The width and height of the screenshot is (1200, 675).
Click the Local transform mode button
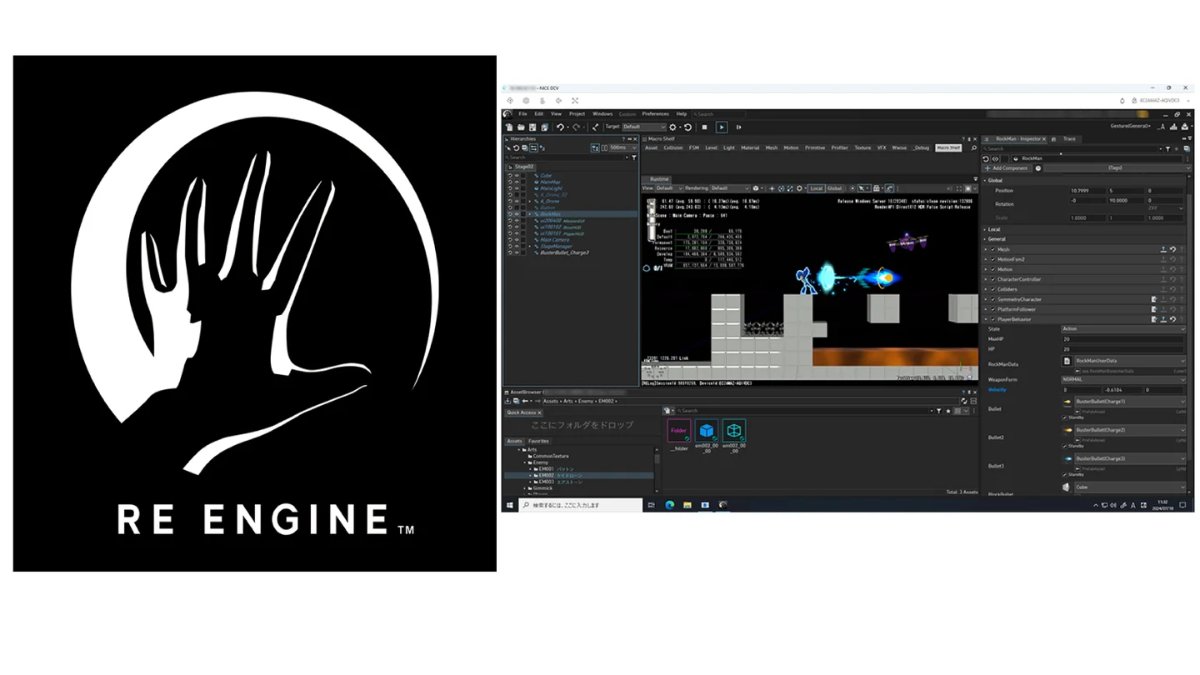pos(816,188)
